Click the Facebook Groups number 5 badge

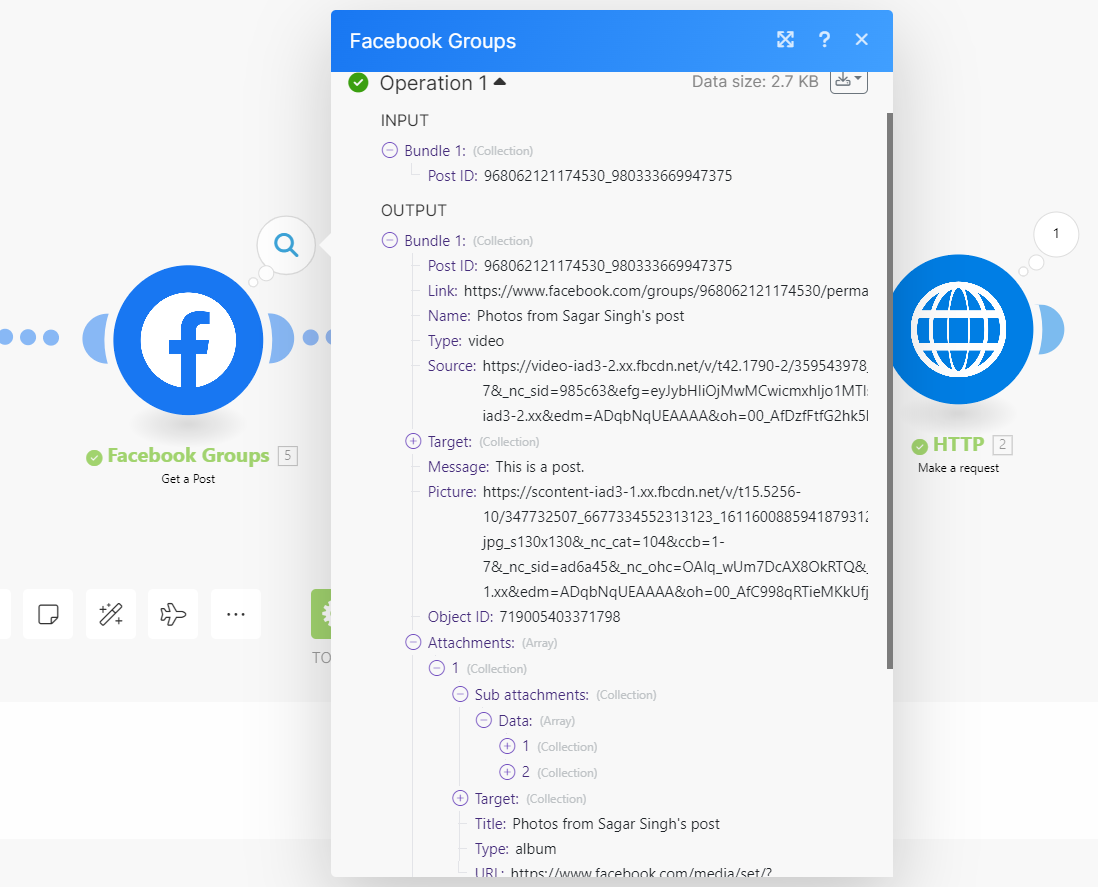[288, 456]
